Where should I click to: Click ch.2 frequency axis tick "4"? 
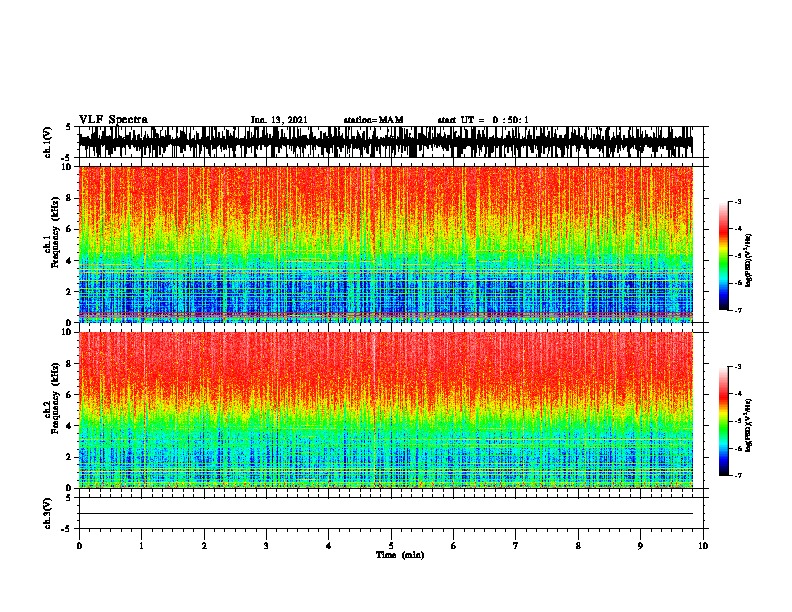point(69,426)
